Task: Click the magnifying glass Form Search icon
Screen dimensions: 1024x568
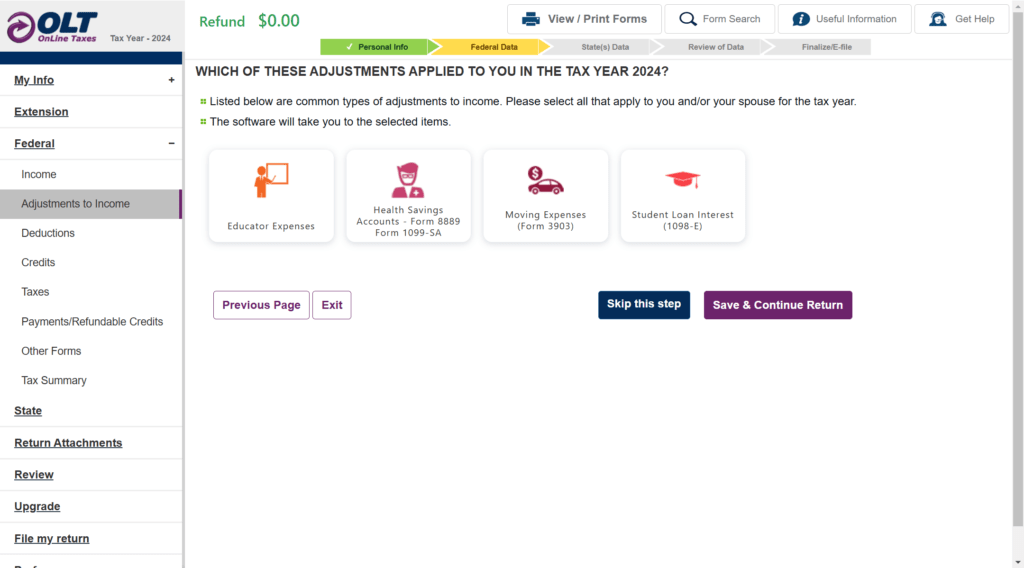Action: (x=688, y=19)
